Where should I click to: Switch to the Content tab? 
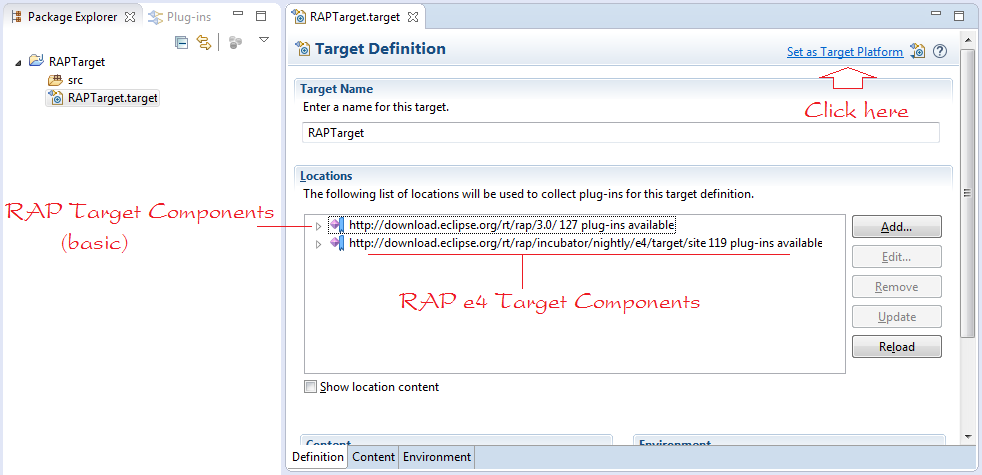(373, 457)
